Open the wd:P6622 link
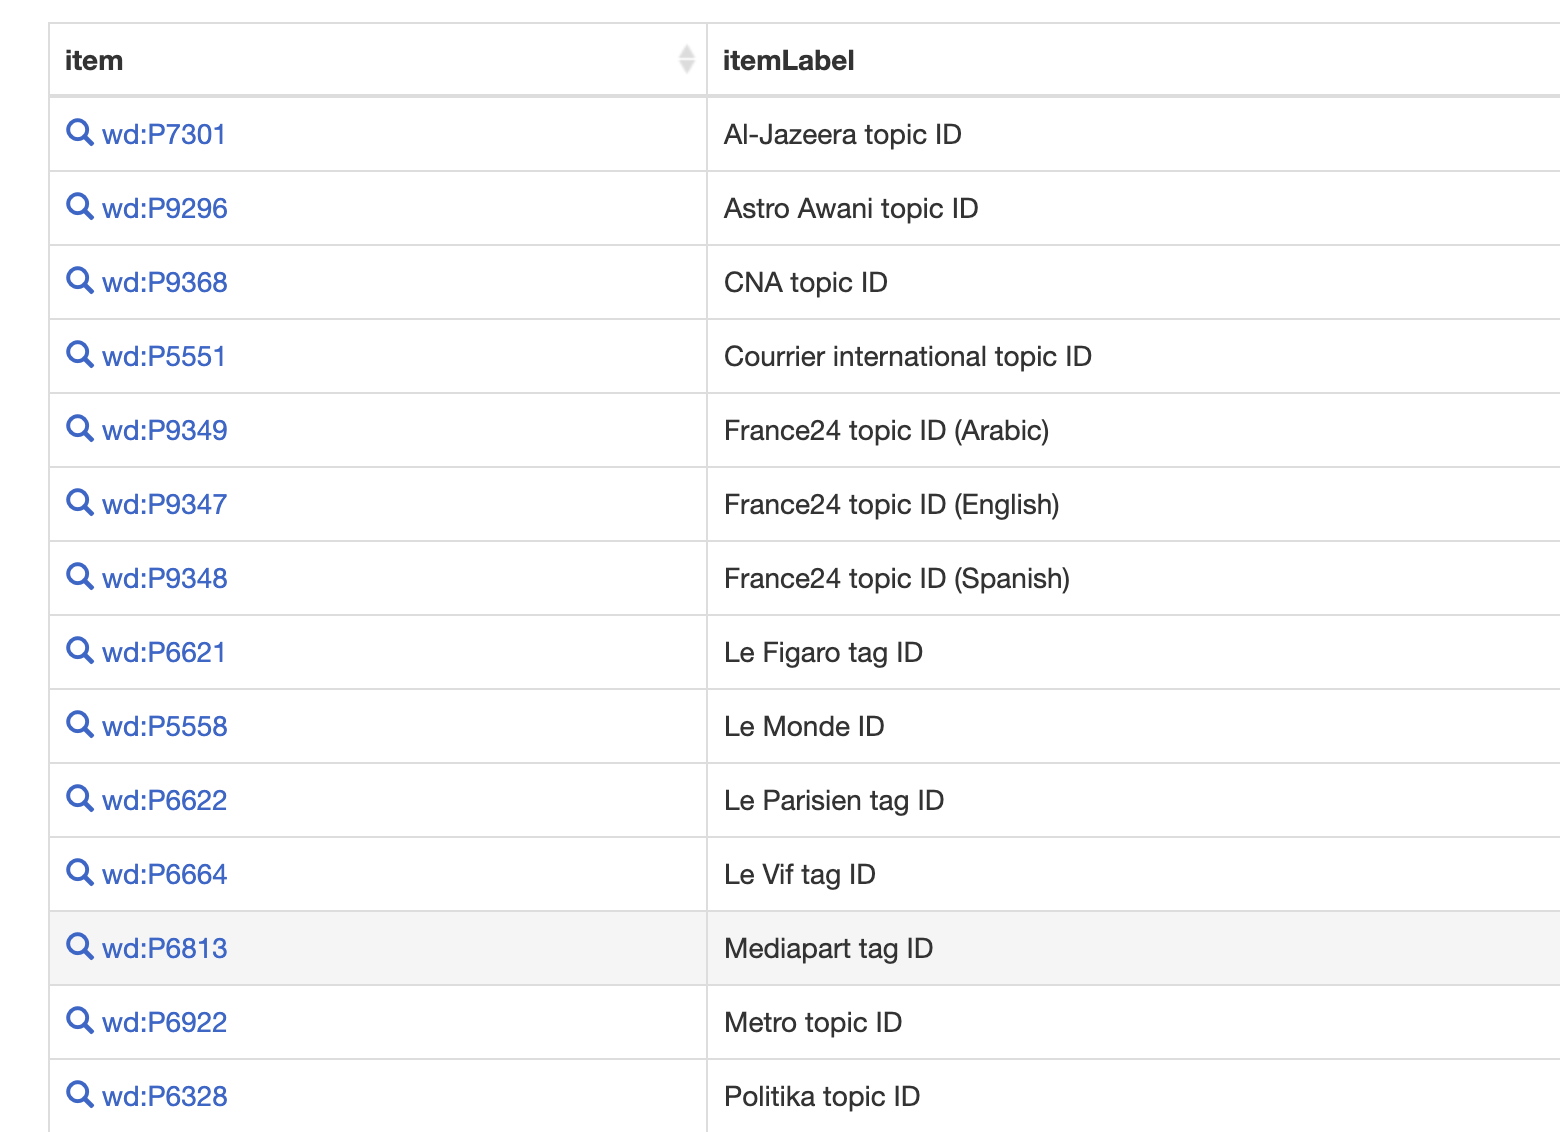 [x=164, y=800]
